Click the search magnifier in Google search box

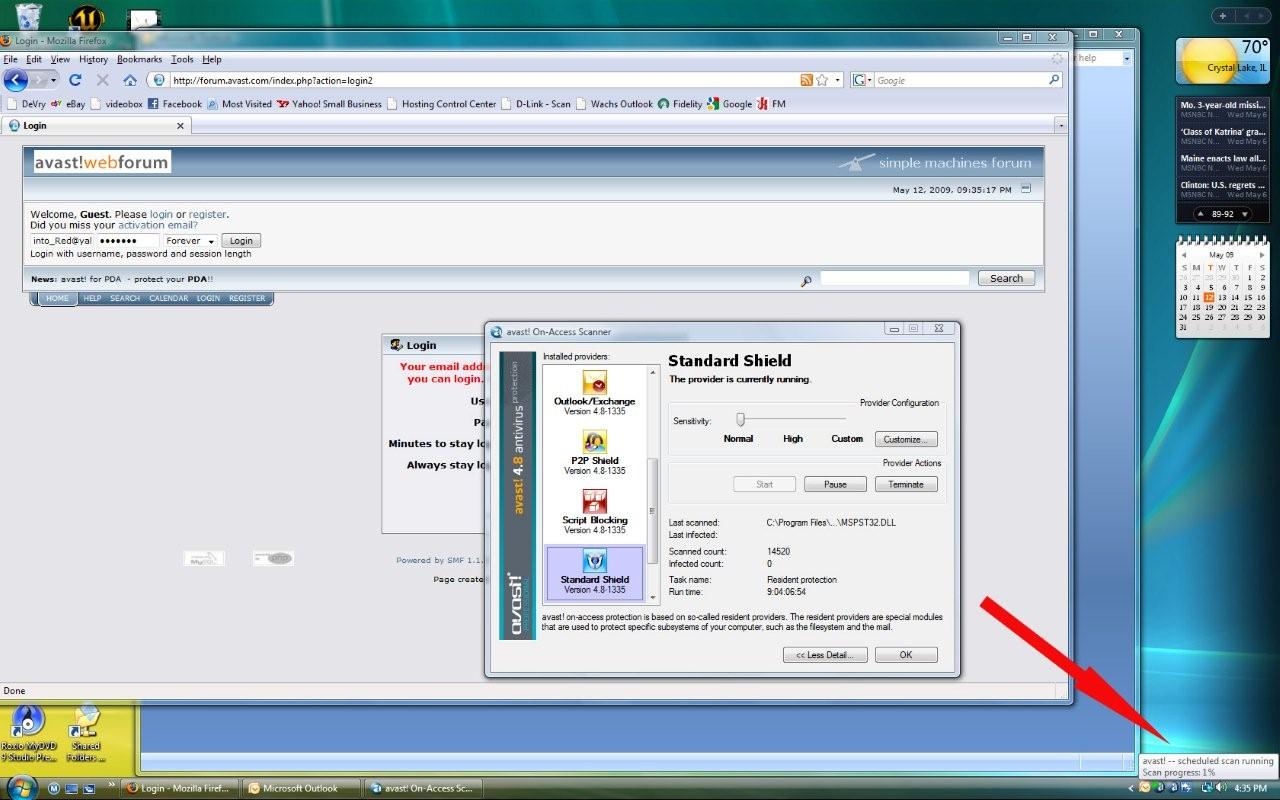click(1054, 80)
